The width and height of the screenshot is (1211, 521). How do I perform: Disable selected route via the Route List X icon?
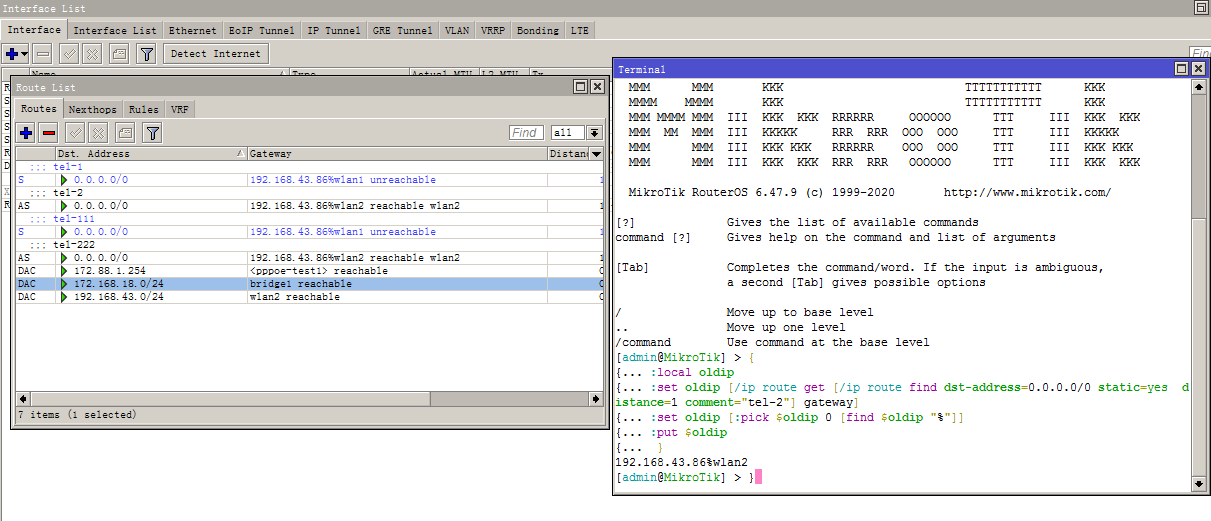97,132
